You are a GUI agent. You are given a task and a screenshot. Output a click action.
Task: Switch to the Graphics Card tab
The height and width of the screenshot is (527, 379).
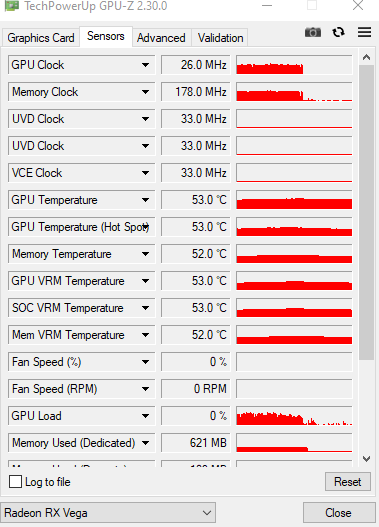tap(41, 38)
